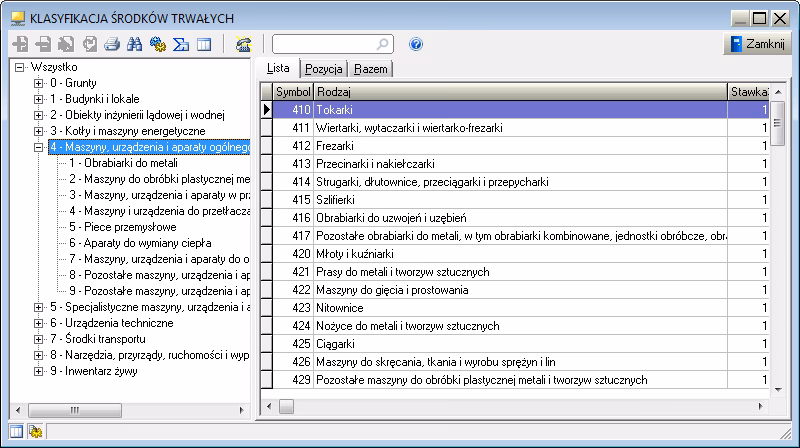
Task: Click the gear icon in status bar
Action: 34,431
